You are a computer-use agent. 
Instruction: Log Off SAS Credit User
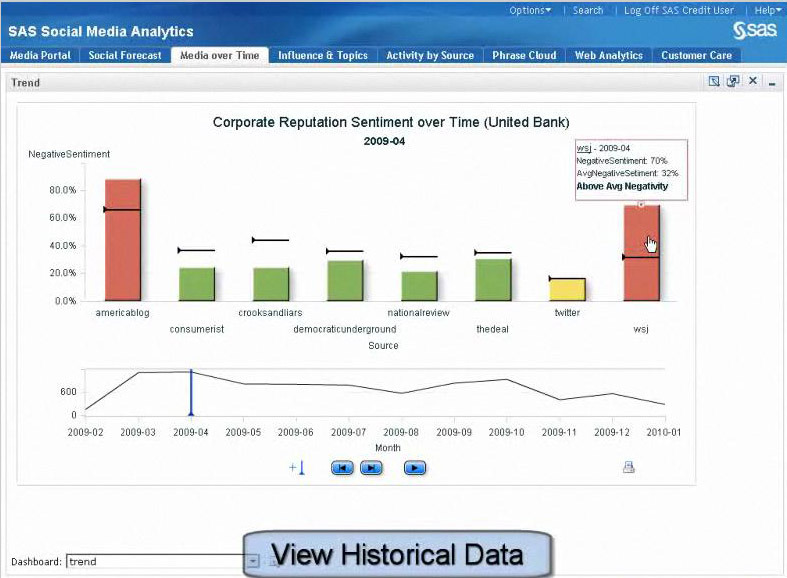[679, 10]
